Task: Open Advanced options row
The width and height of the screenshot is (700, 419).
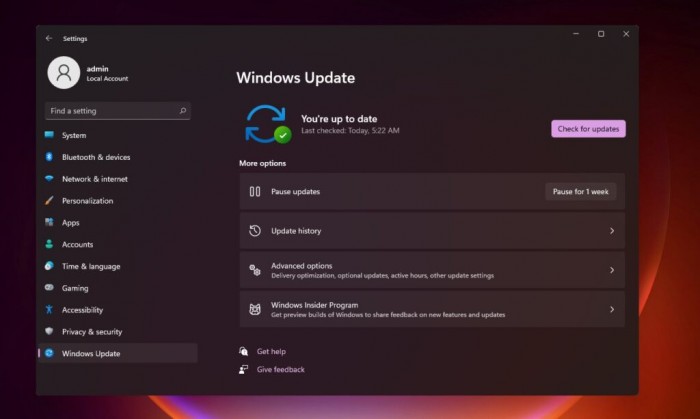Action: click(x=432, y=270)
